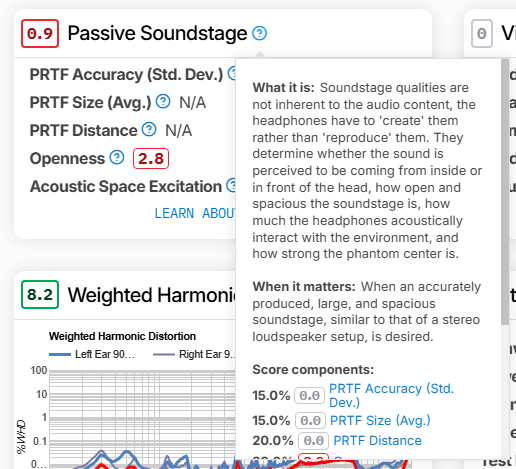Click help icon beside PRTF Distance
516x469 pixels.
(149, 129)
